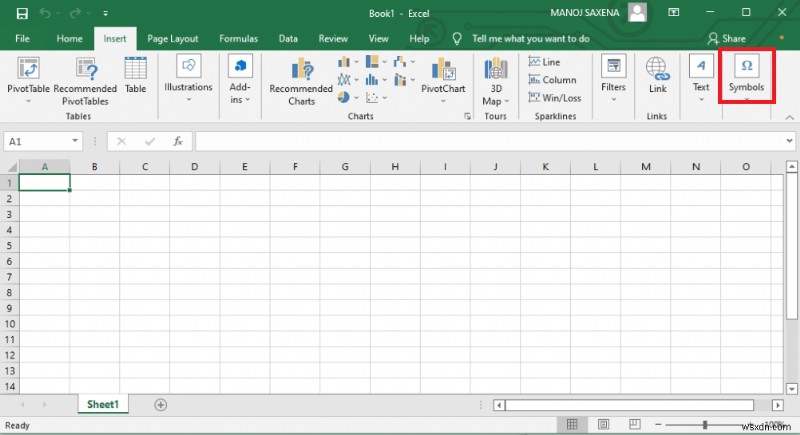Open Charts dialog launcher

pos(467,116)
